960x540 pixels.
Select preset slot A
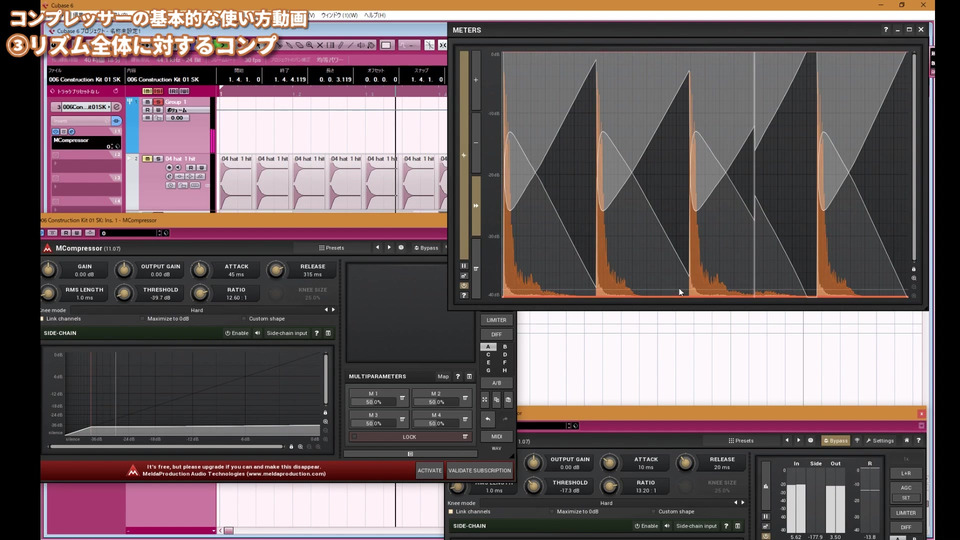point(488,347)
